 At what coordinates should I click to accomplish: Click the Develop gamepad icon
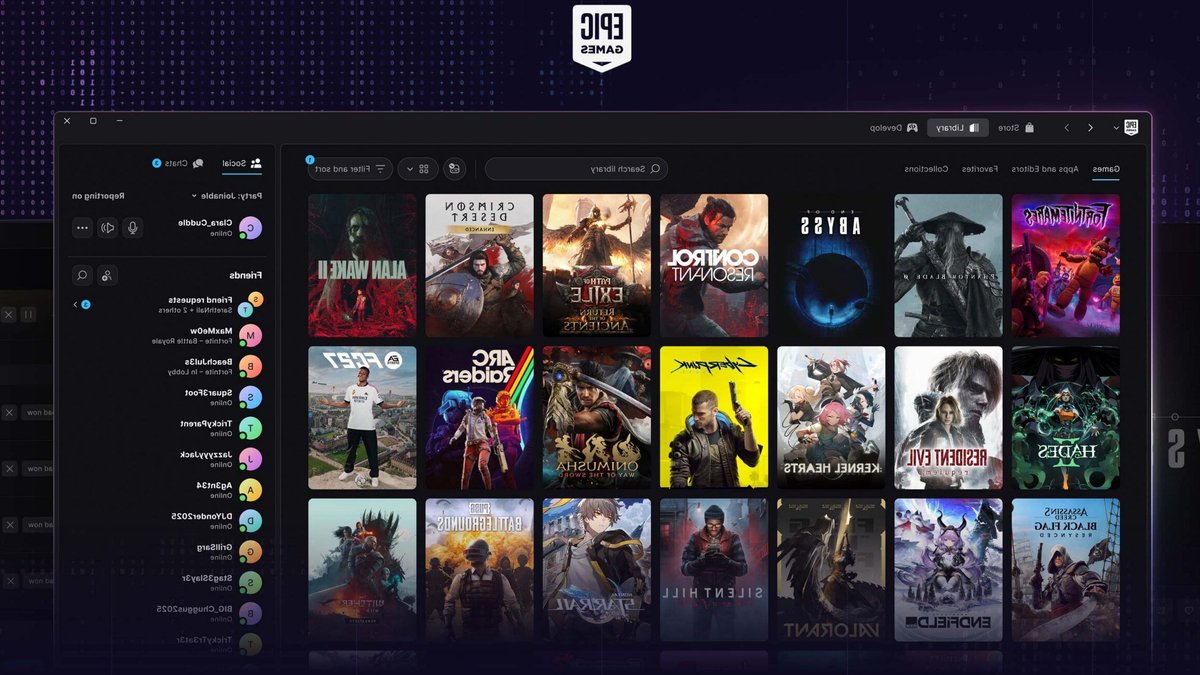tap(913, 128)
